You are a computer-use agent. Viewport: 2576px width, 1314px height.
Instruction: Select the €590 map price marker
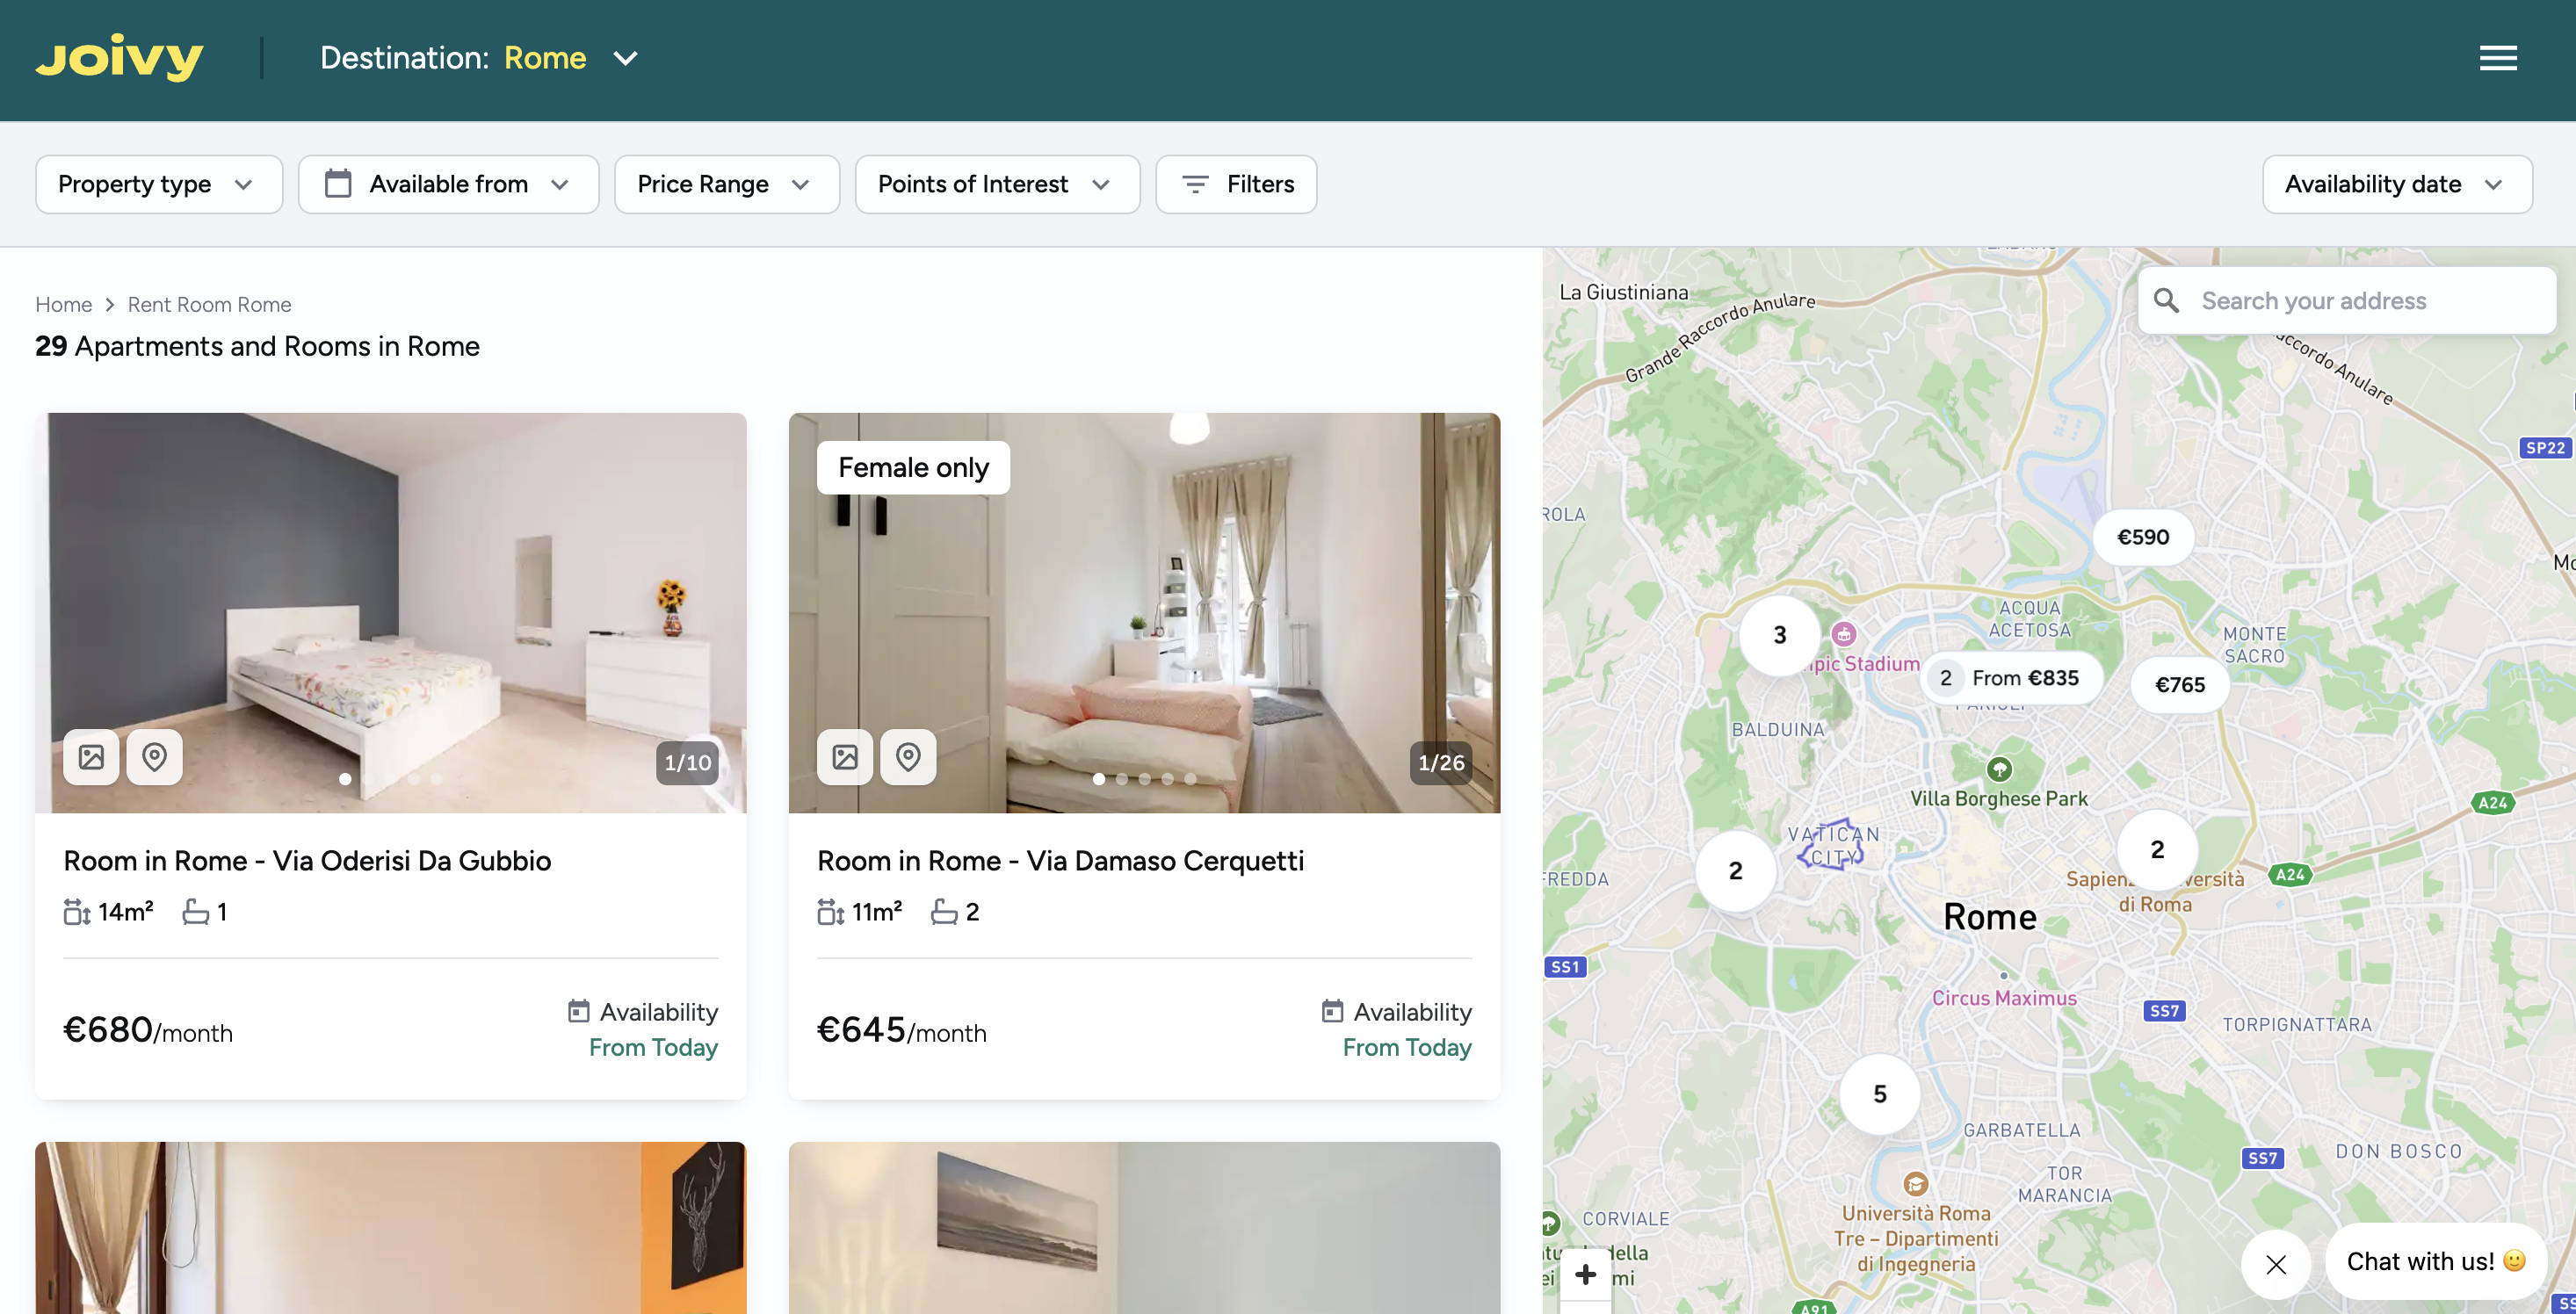(x=2142, y=537)
